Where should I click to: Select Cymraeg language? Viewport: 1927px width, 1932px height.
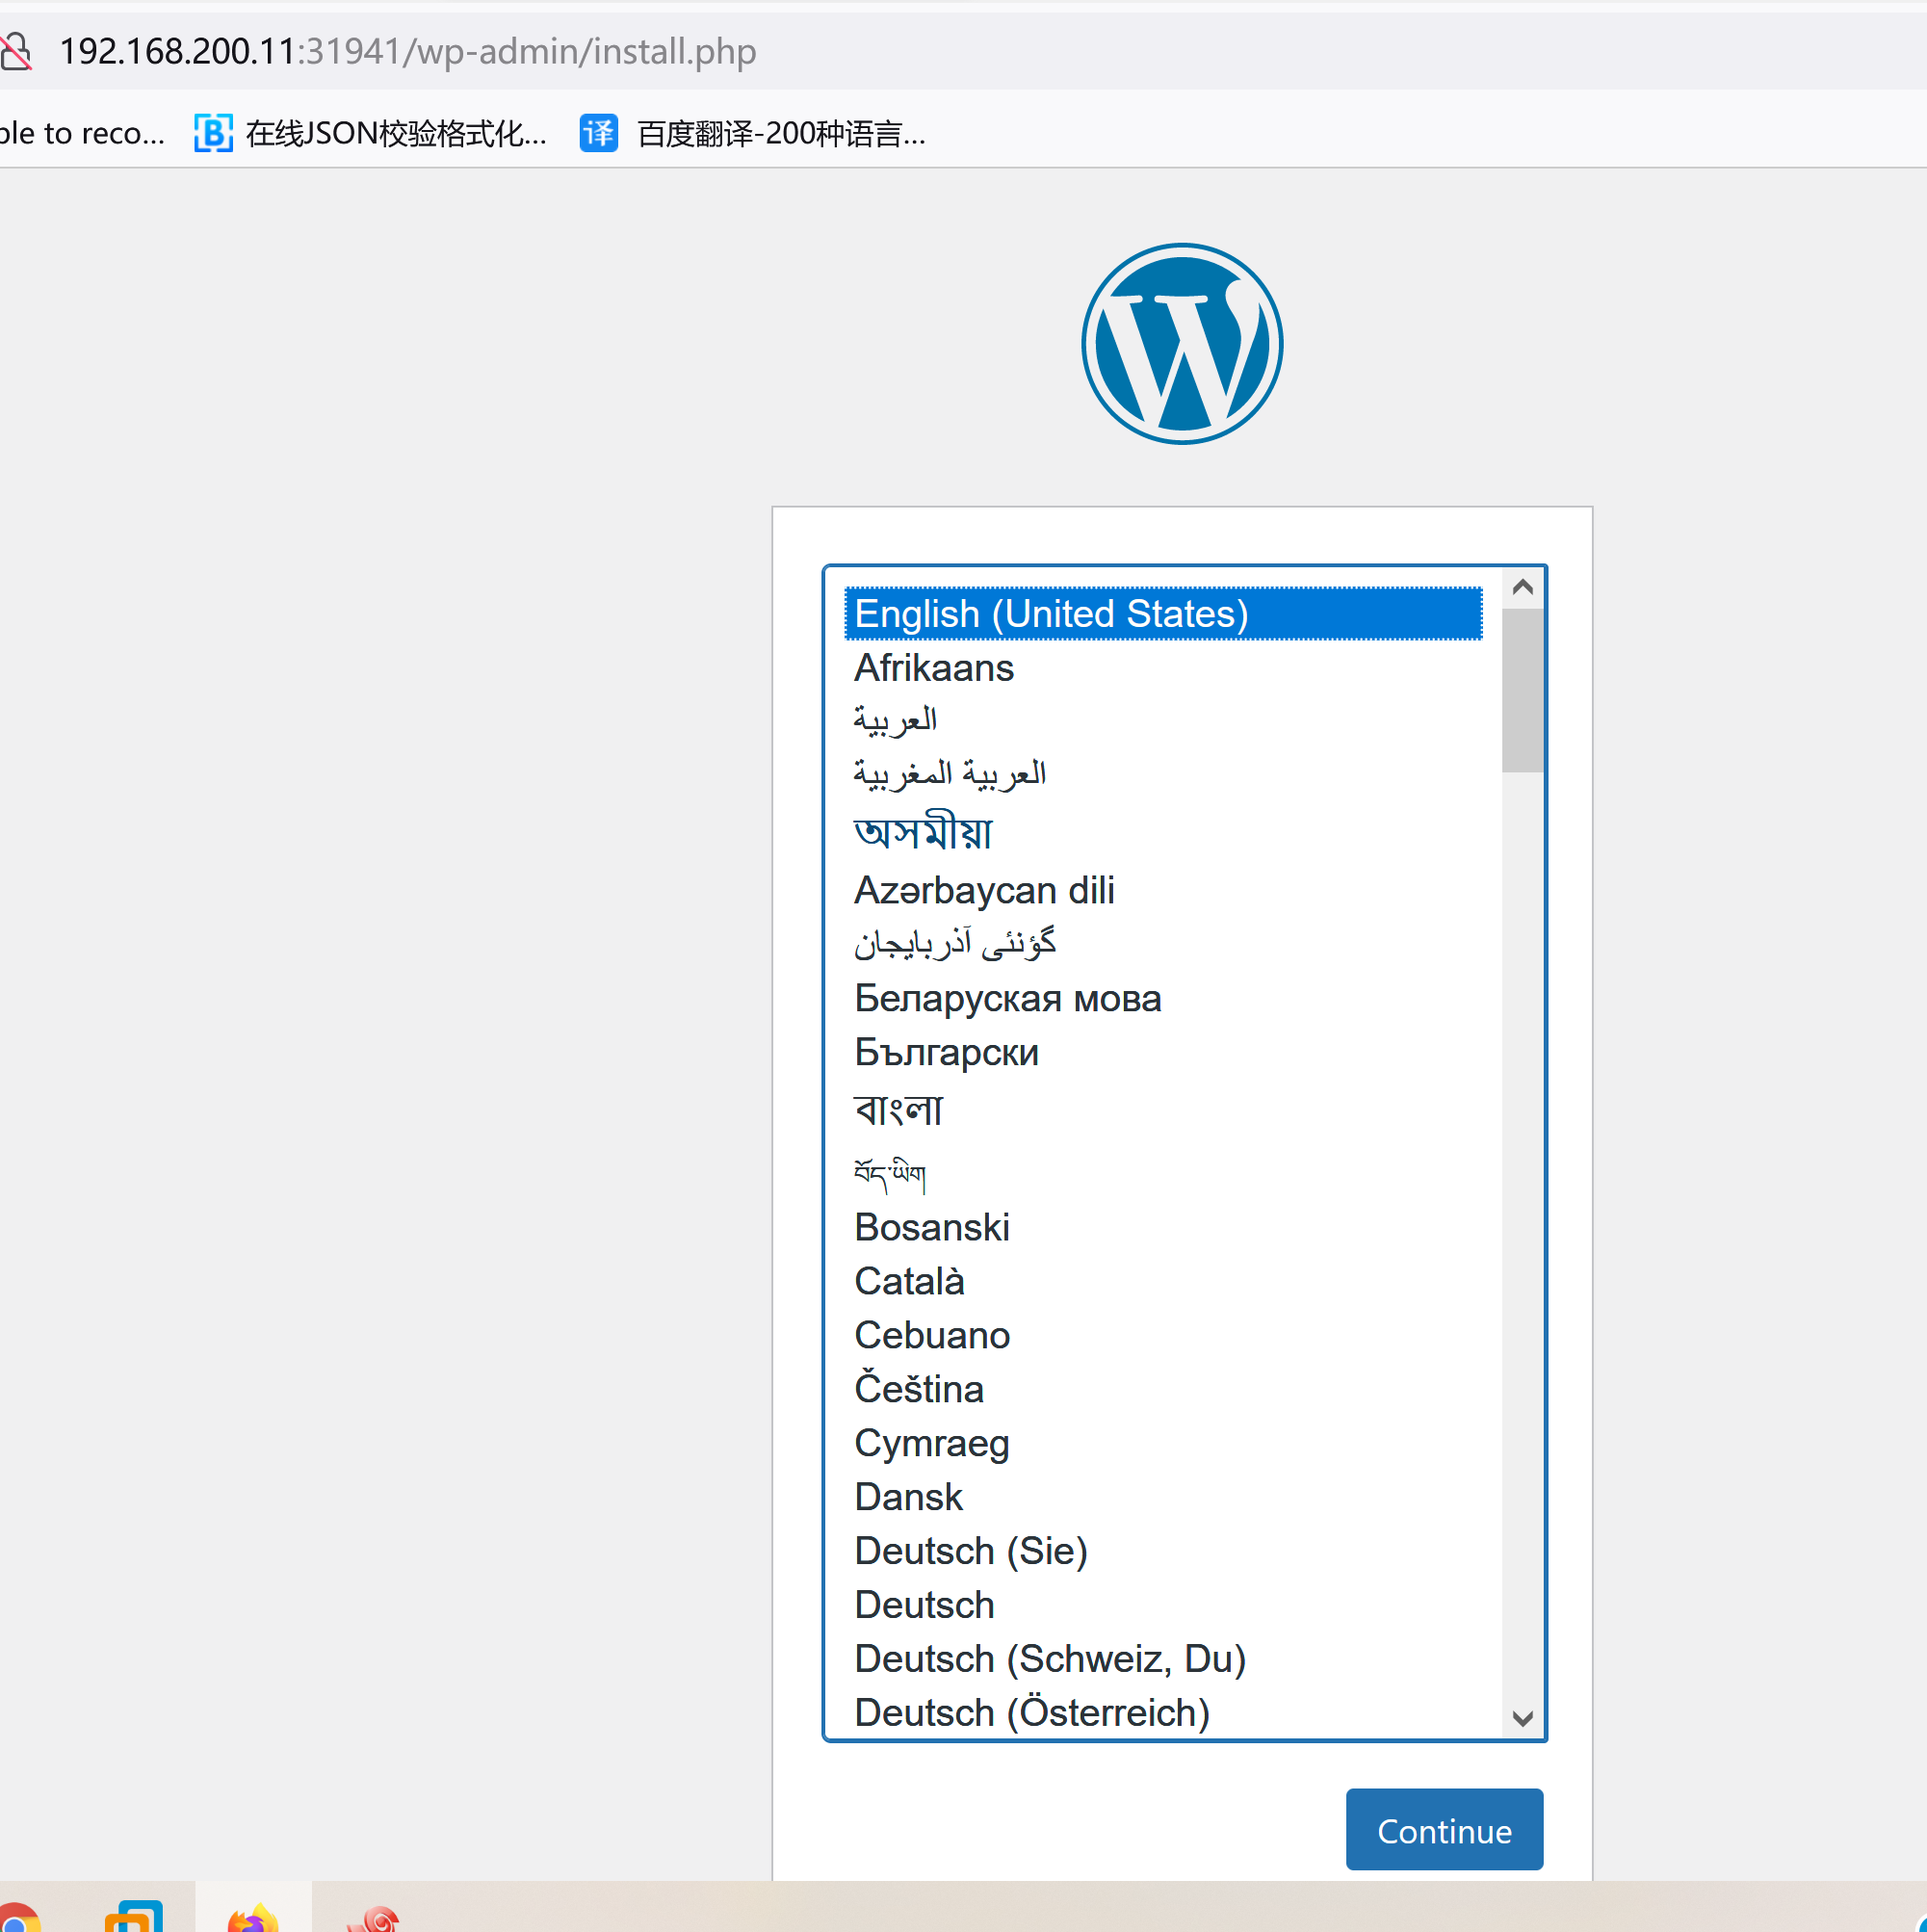(x=1163, y=1443)
